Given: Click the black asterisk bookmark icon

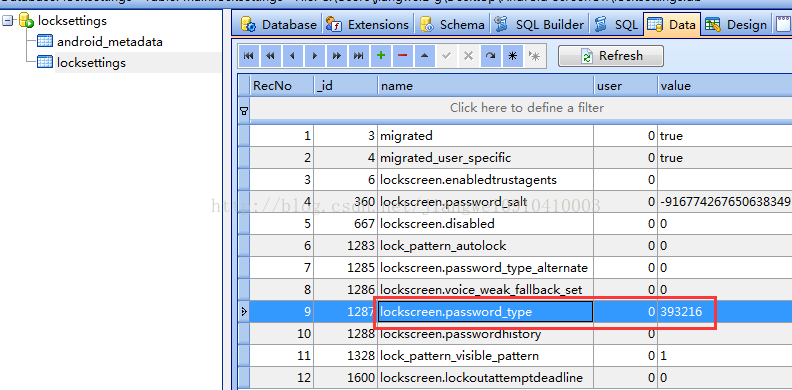Looking at the screenshot, I should click(x=513, y=56).
